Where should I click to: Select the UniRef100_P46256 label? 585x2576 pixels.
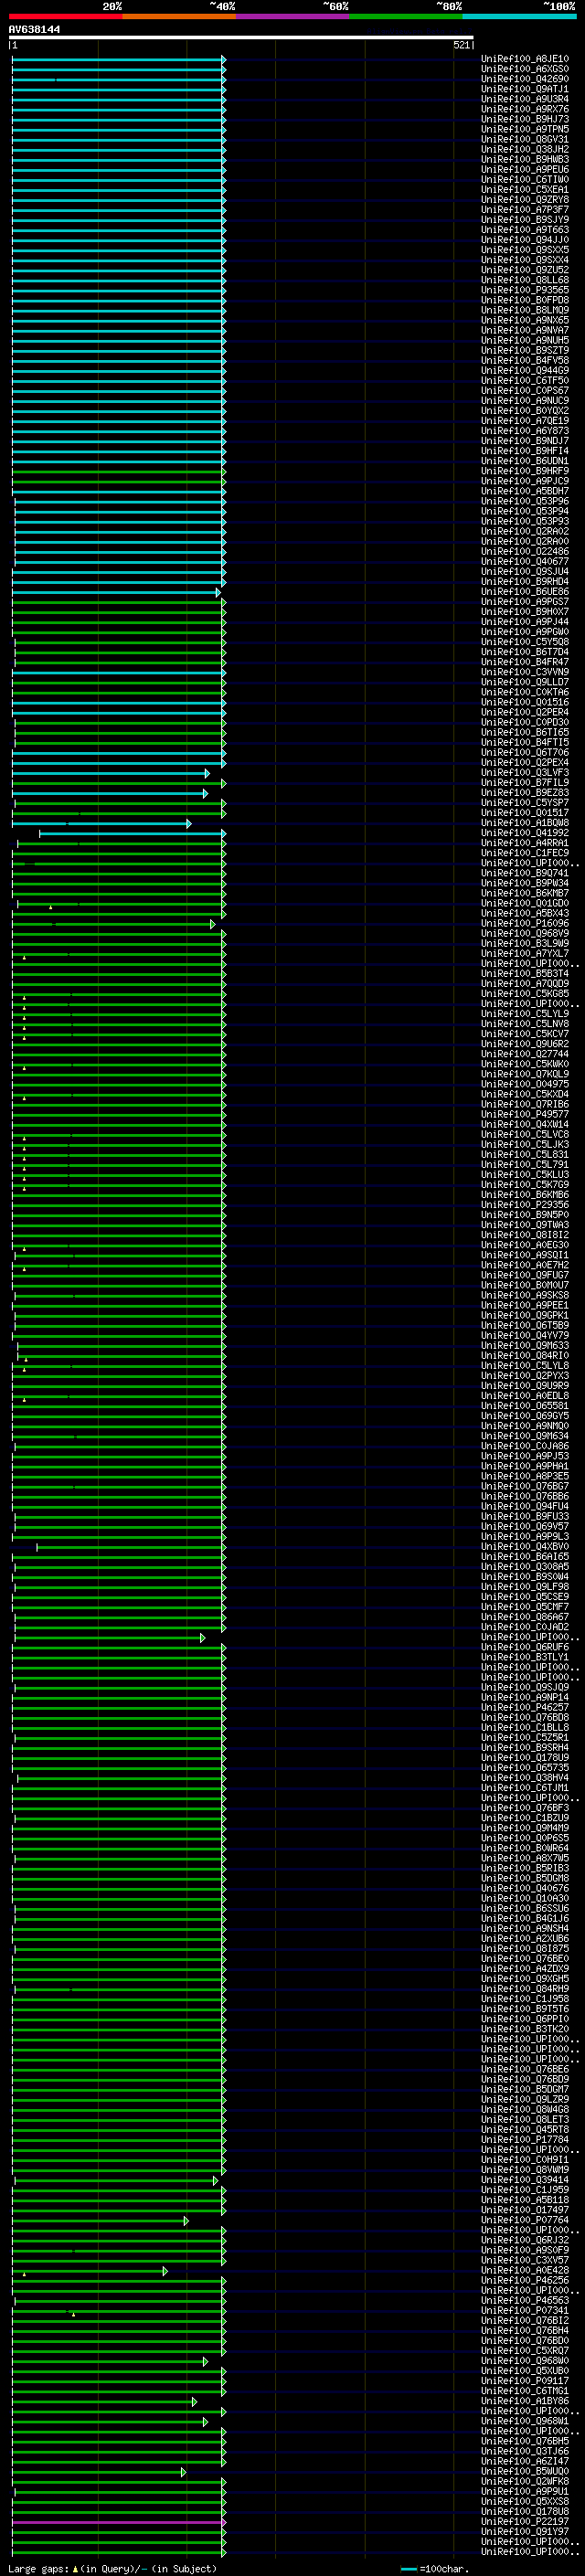(524, 2281)
